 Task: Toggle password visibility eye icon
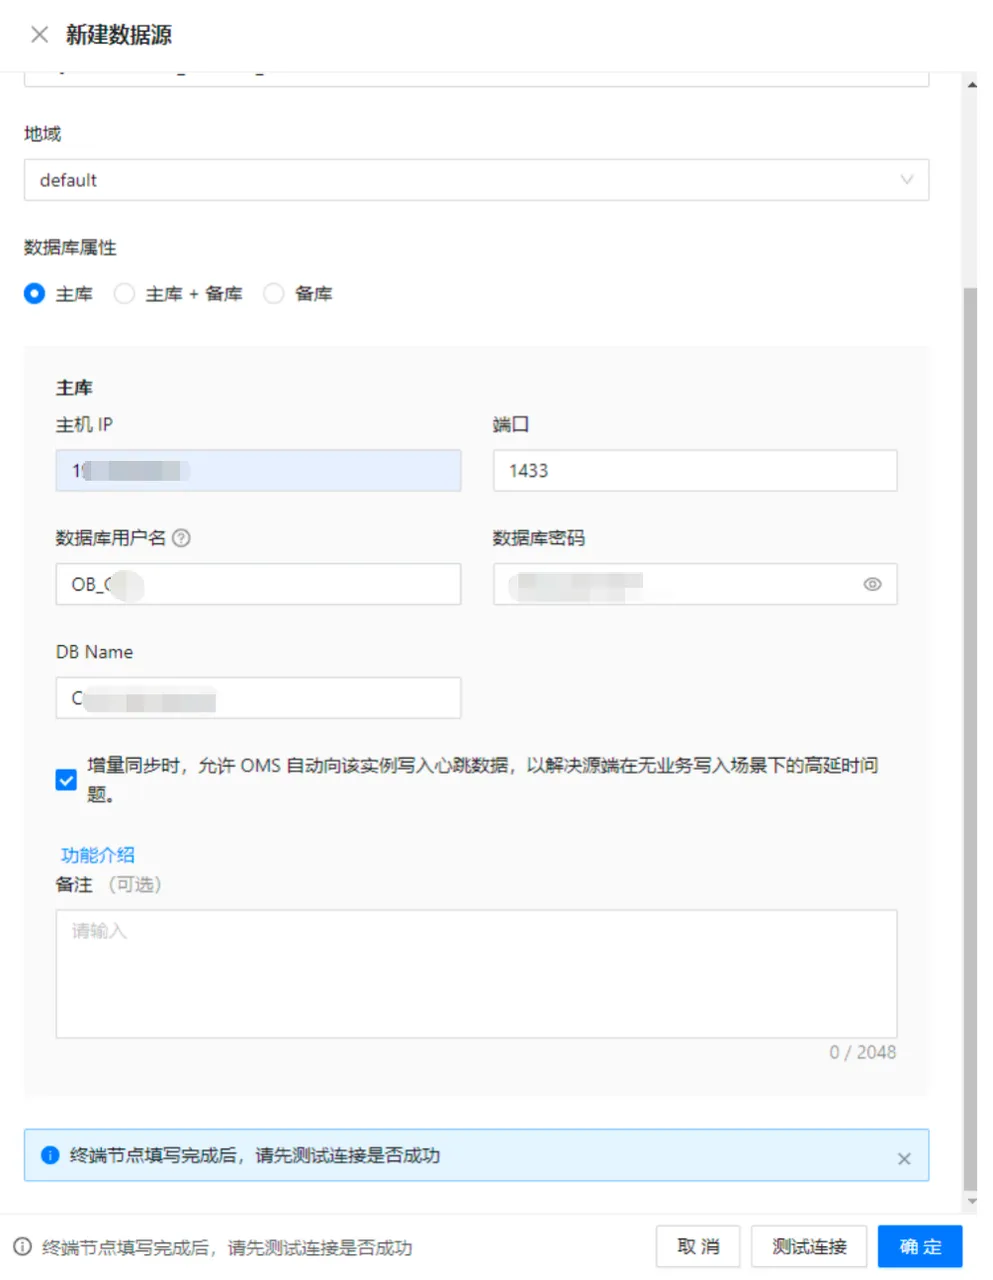tap(872, 584)
